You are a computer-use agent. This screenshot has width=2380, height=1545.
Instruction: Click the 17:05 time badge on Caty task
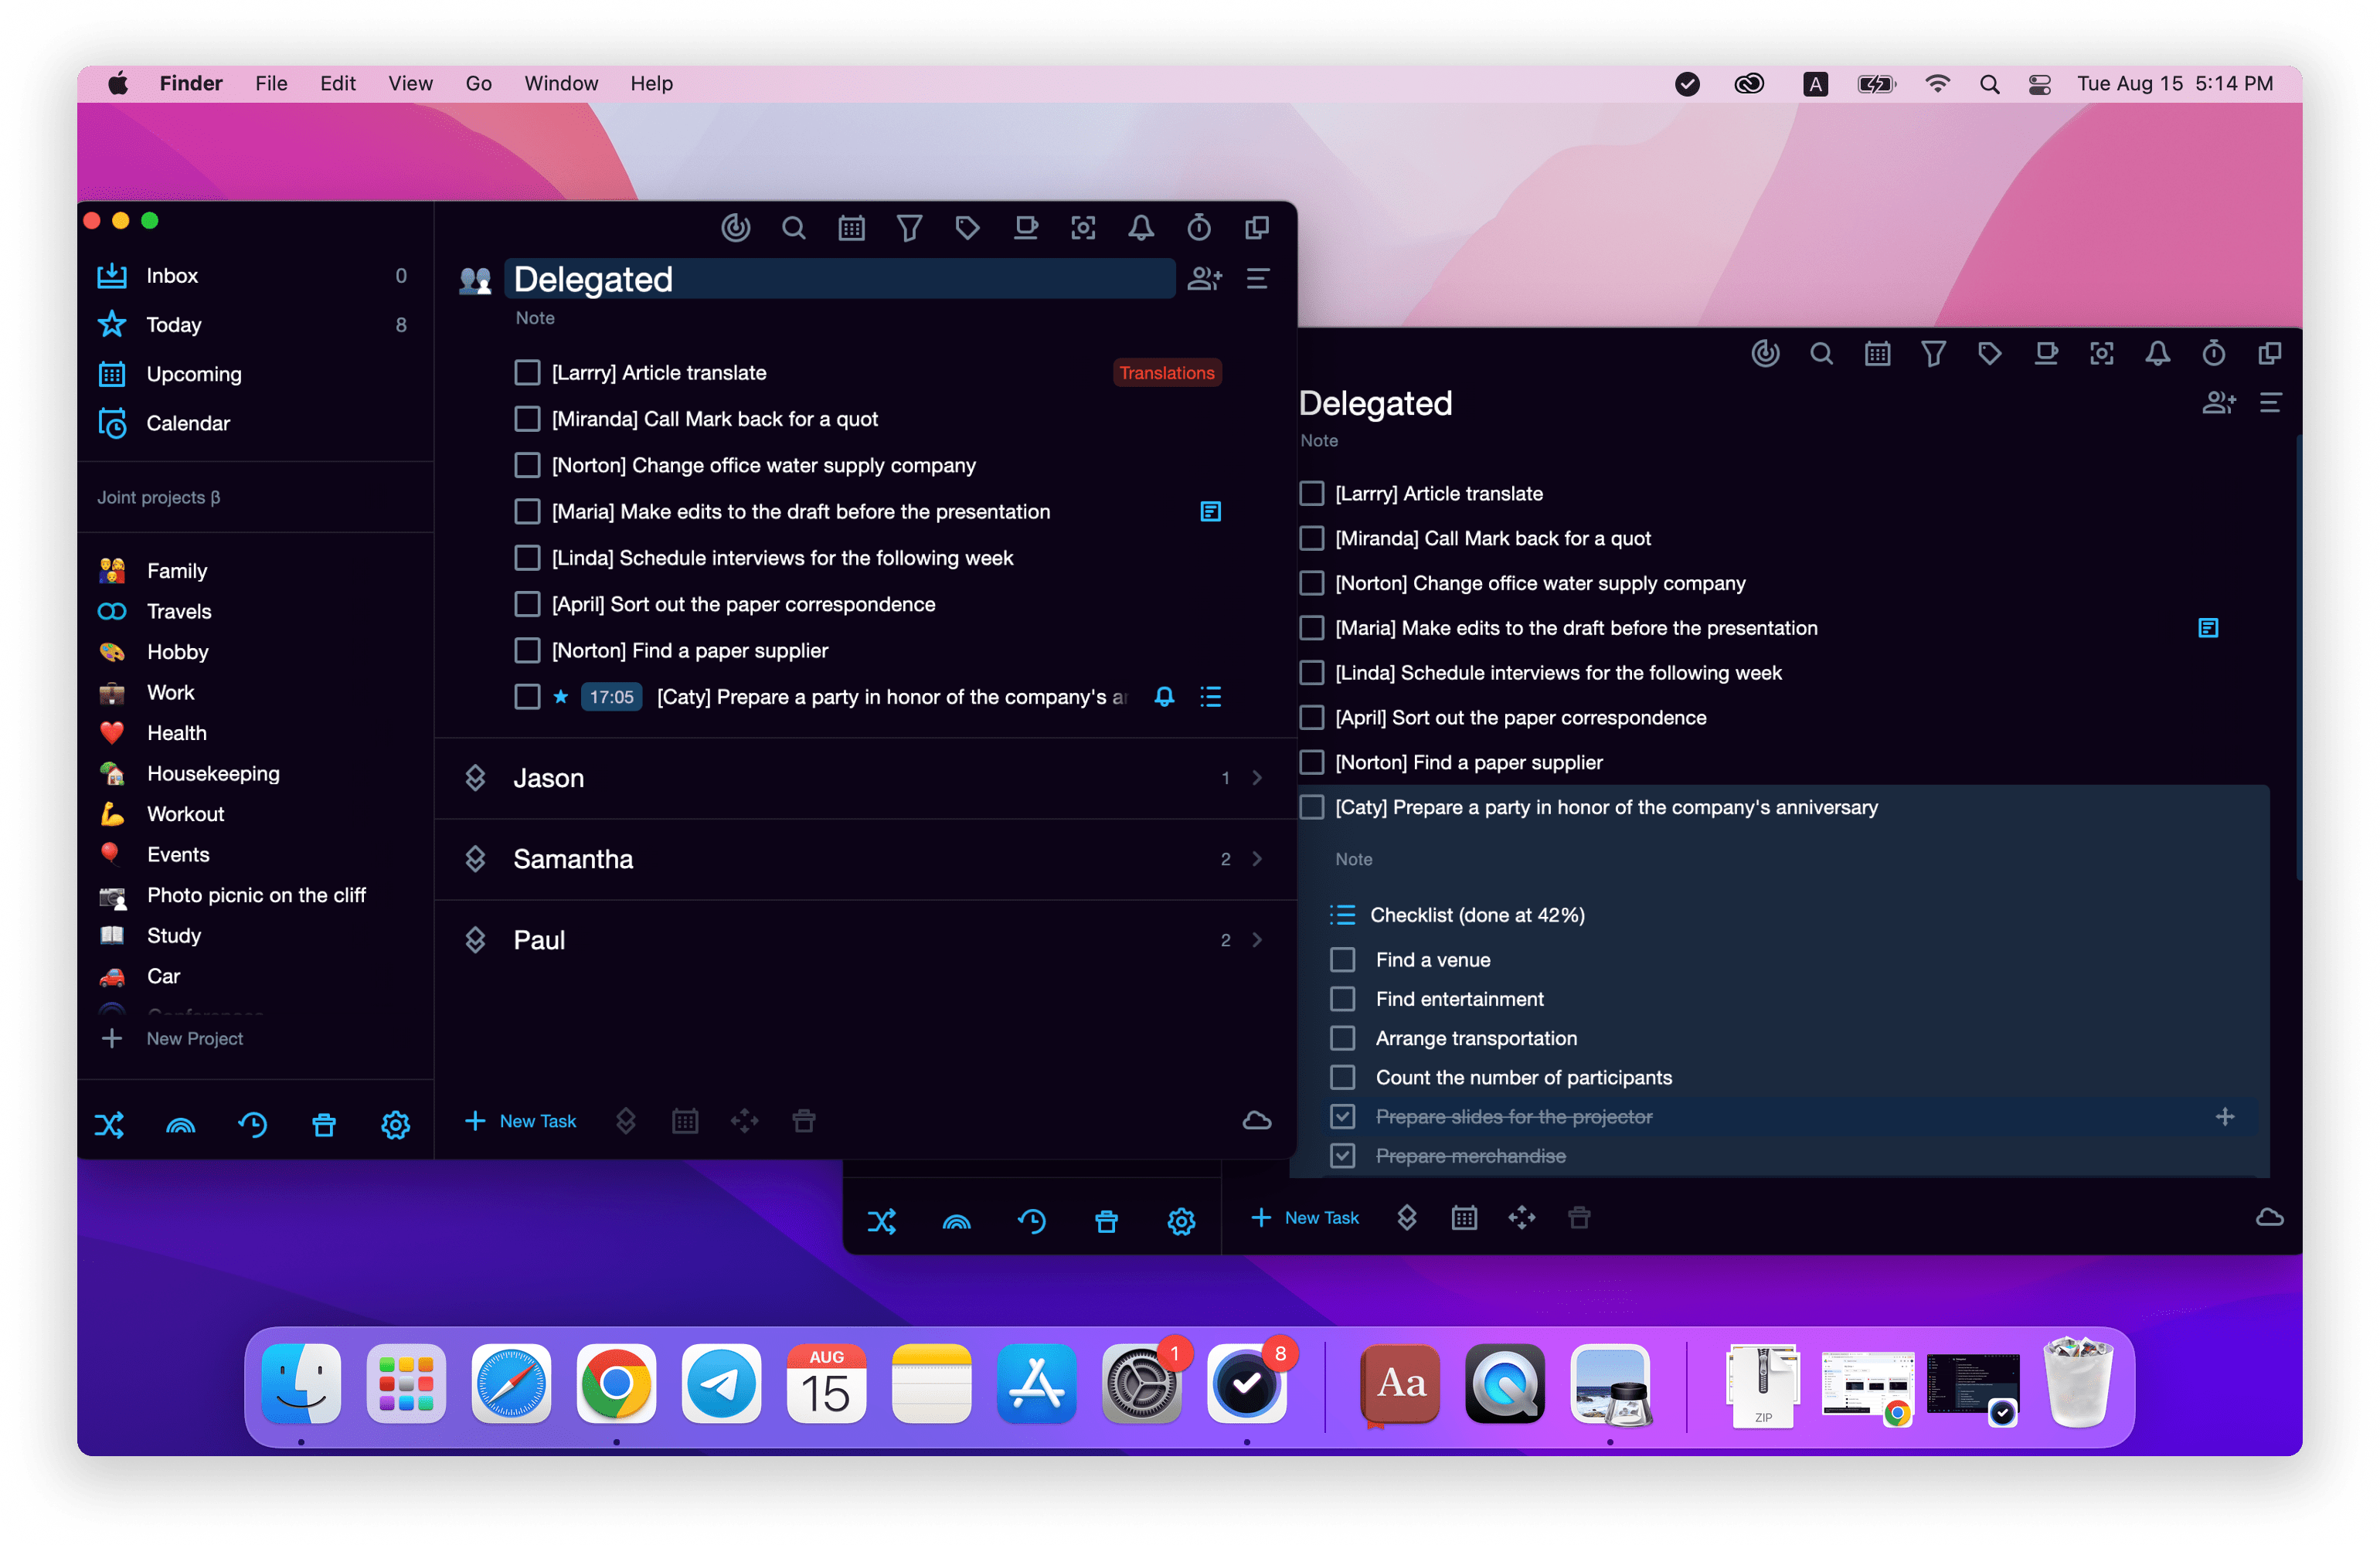click(611, 697)
